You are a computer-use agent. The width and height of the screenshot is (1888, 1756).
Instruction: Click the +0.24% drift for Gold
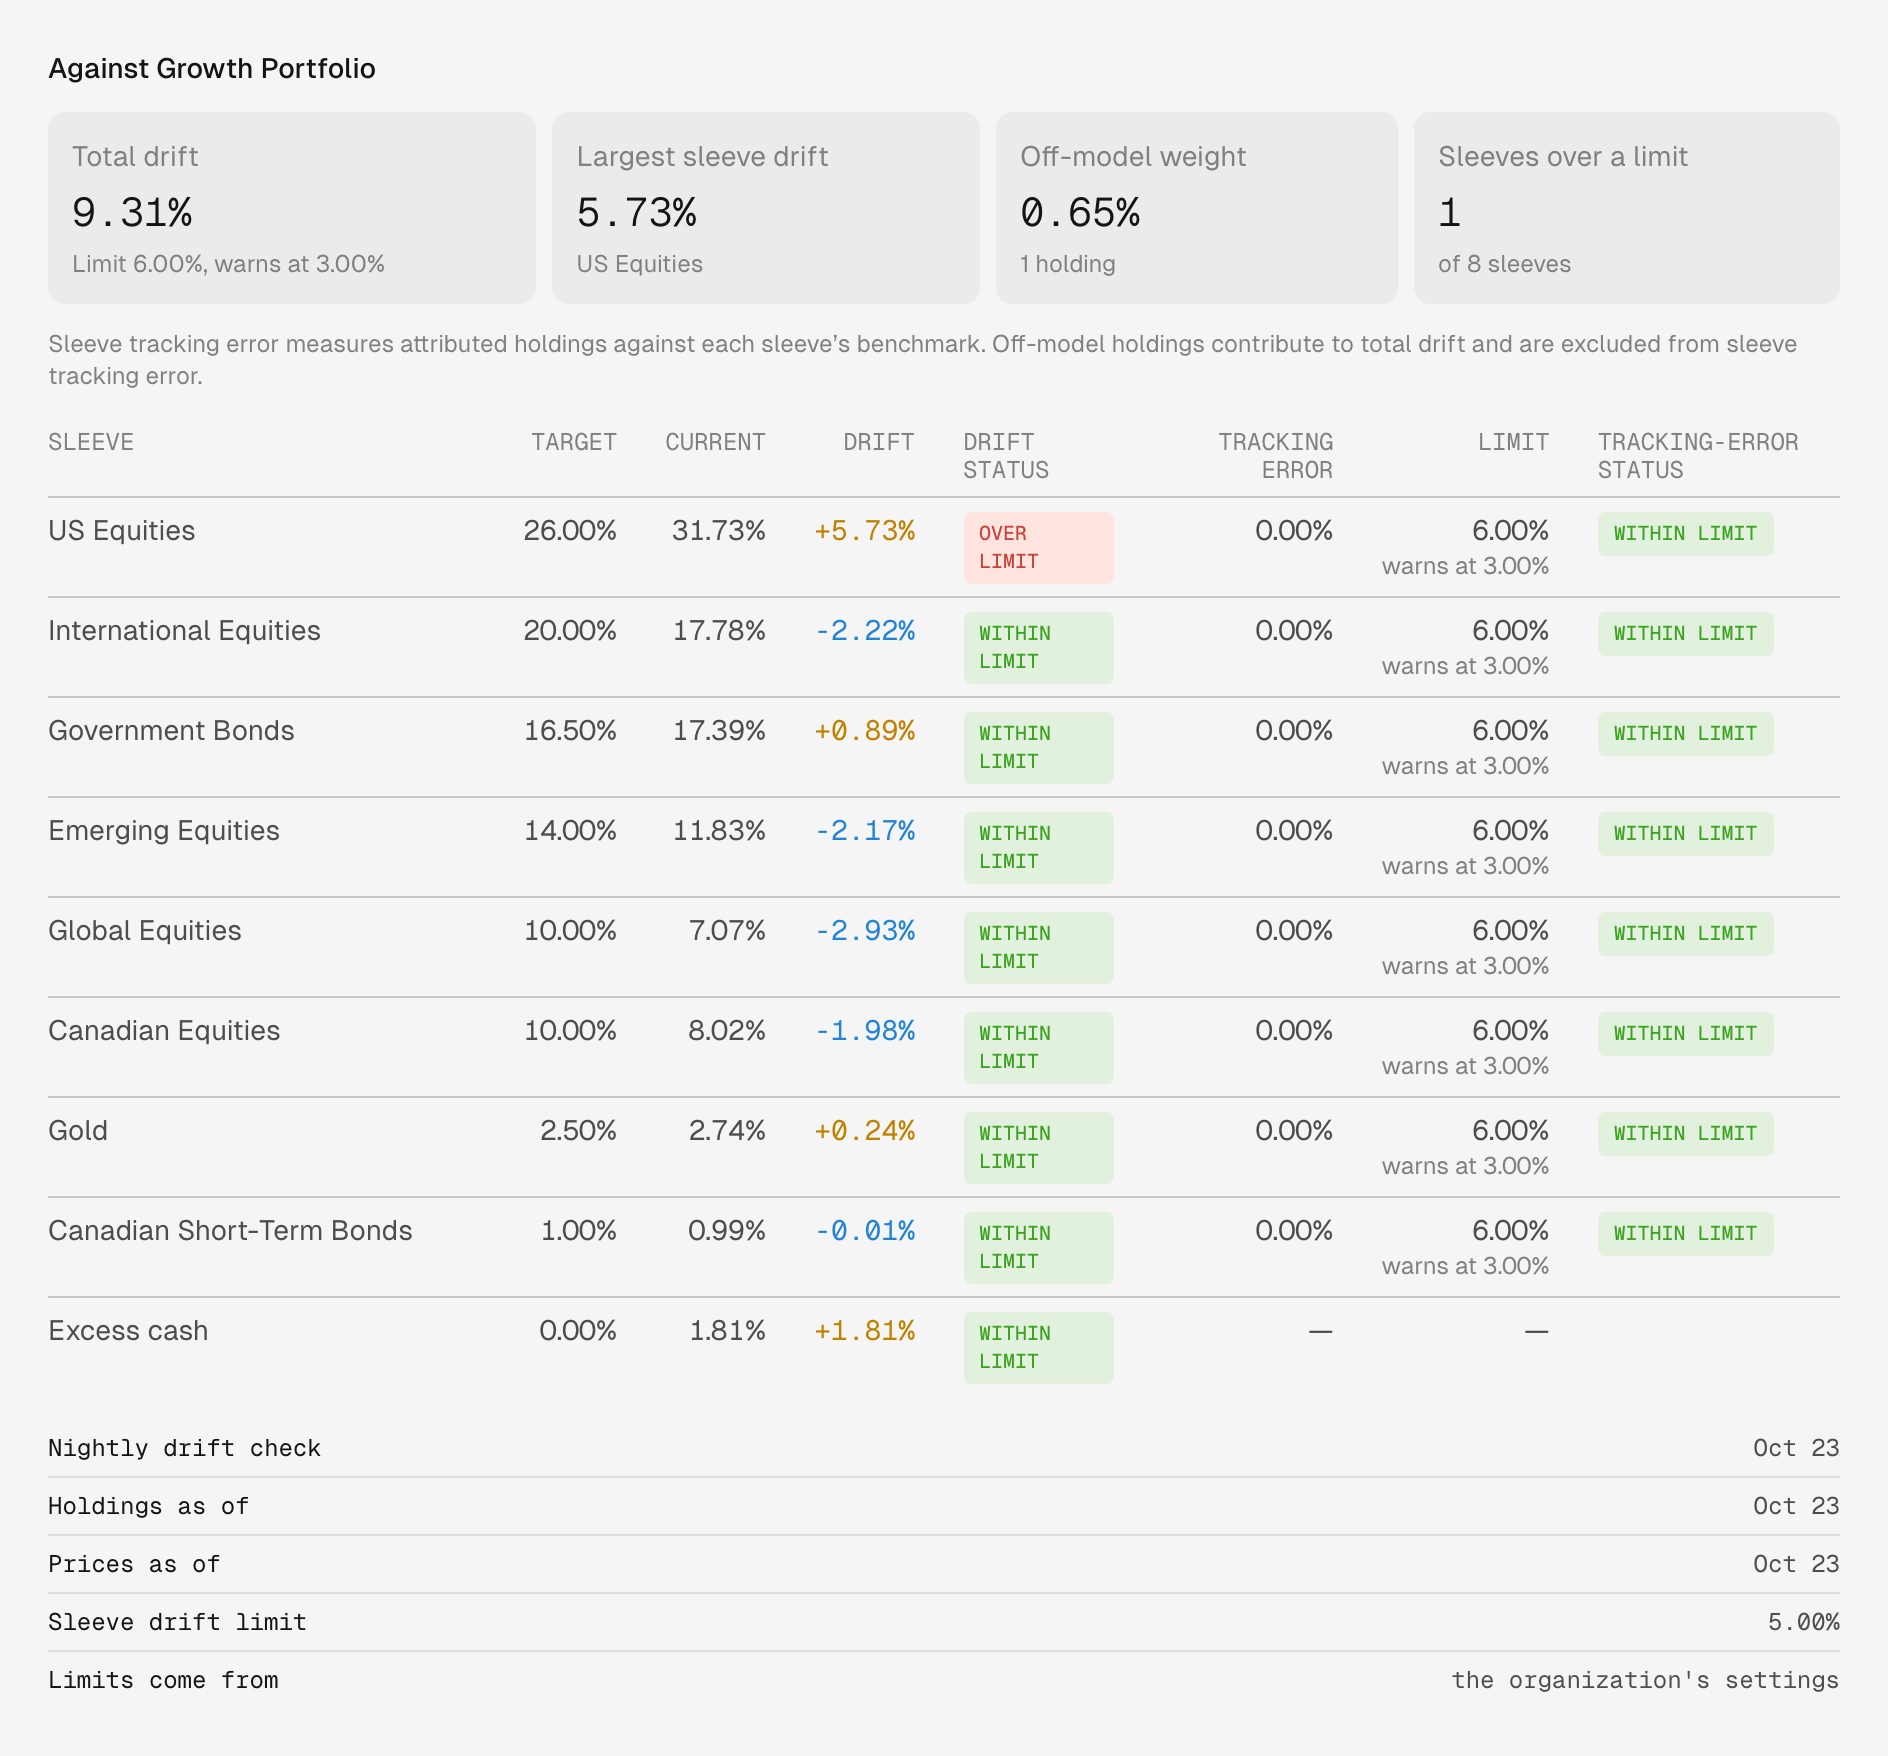click(x=865, y=1130)
